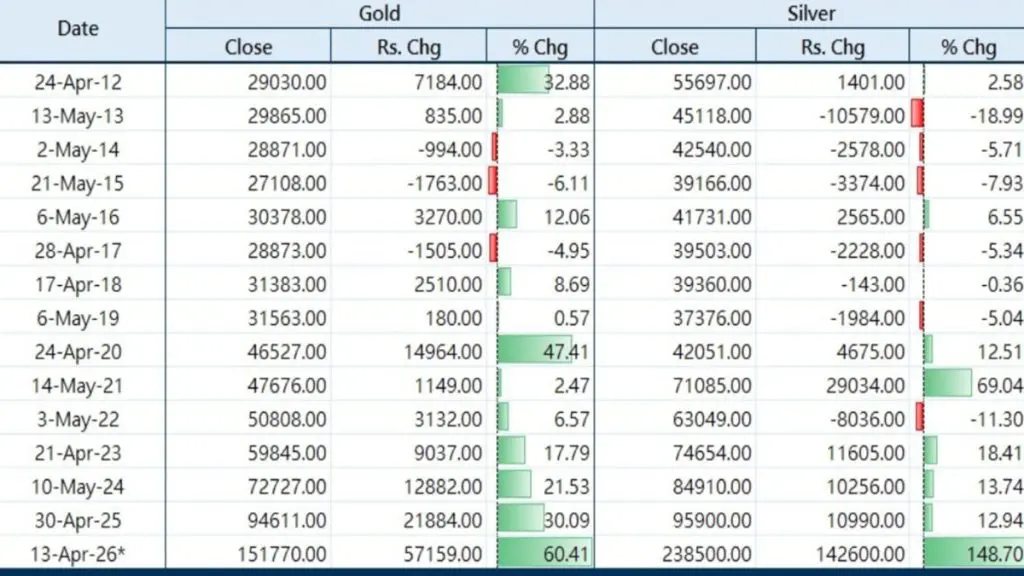This screenshot has height=576, width=1024.
Task: Click red data bar beside -18.99
Action: [917, 115]
